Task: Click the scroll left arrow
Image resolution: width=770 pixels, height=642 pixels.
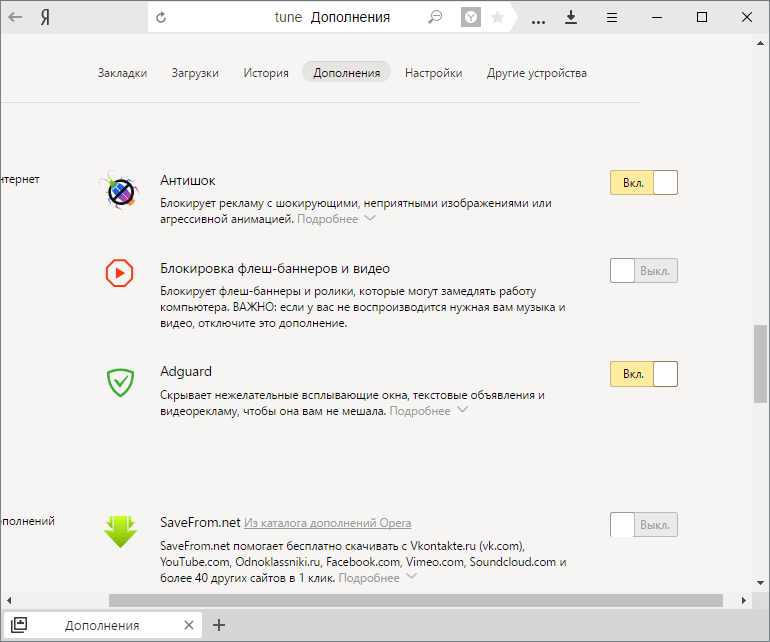Action: 8,600
